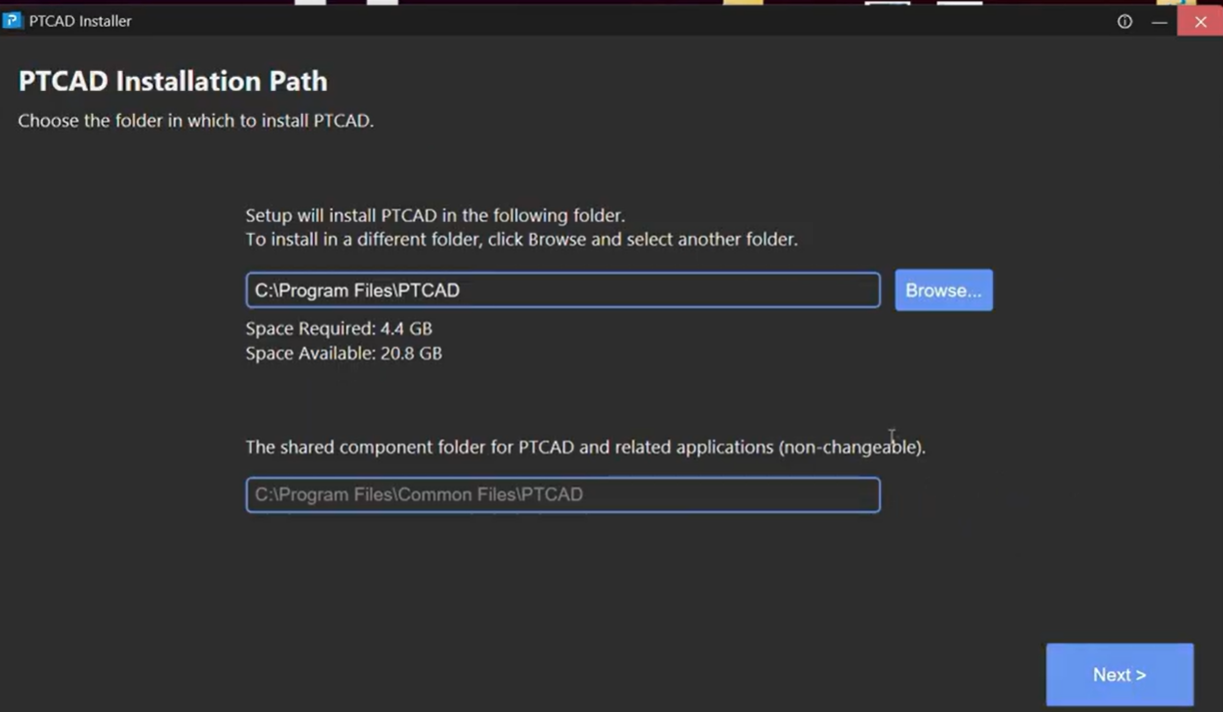Click the PTCAD logo icon in title bar

pos(12,20)
